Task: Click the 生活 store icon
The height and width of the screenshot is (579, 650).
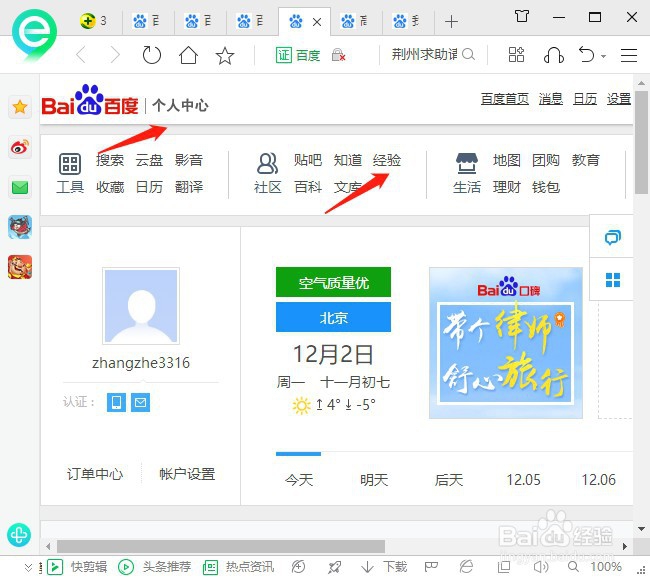Action: click(x=466, y=163)
